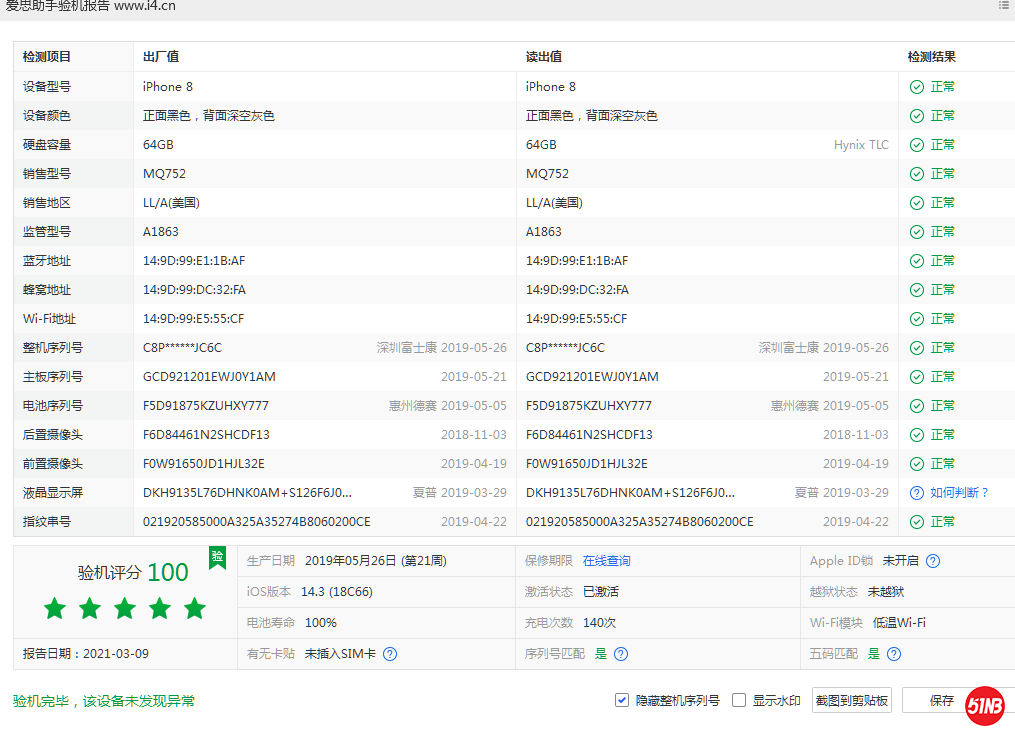Viewport: 1015px width, 736px height.
Task: Click the green 验 badge beside the score
Action: point(217,557)
